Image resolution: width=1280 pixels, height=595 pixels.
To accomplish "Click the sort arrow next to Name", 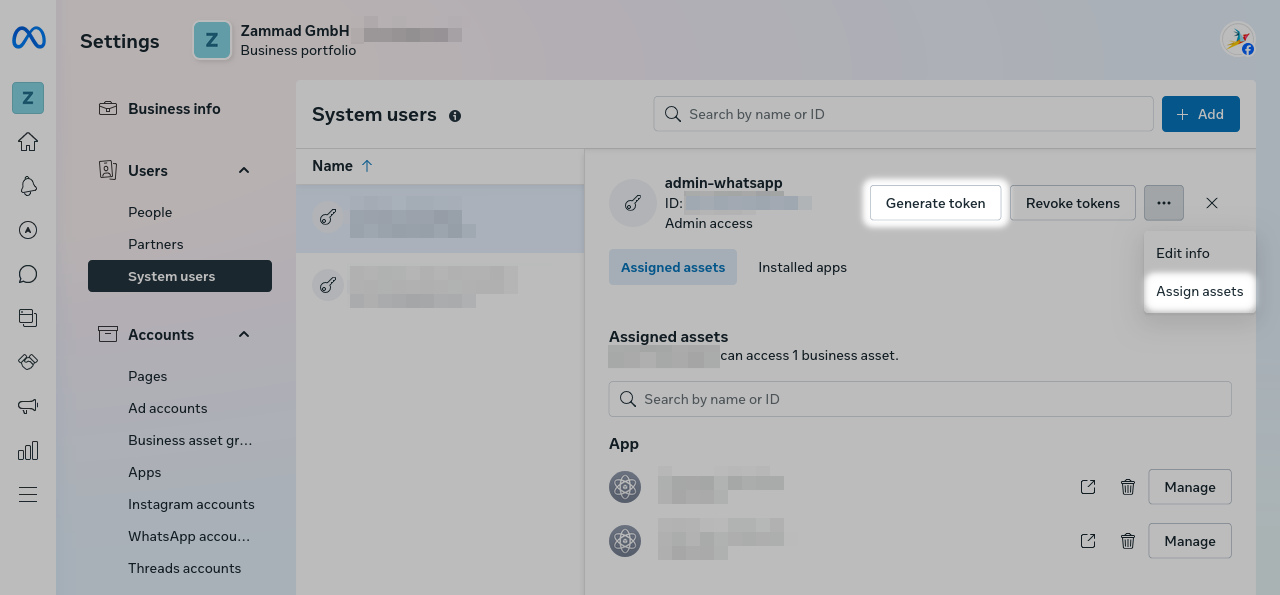I will click(x=367, y=166).
